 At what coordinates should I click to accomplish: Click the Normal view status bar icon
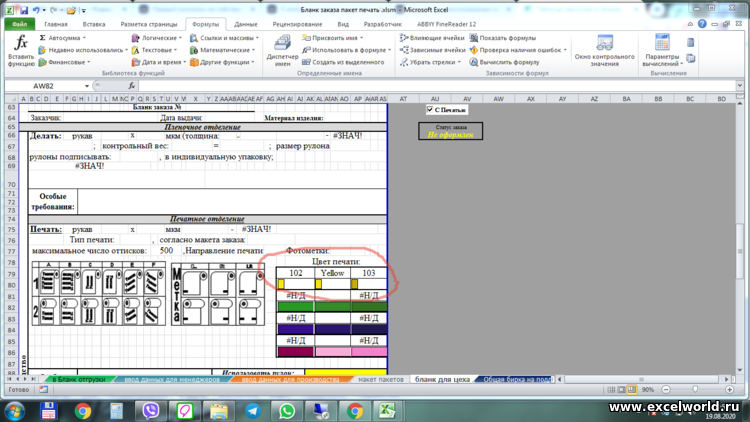(611, 389)
